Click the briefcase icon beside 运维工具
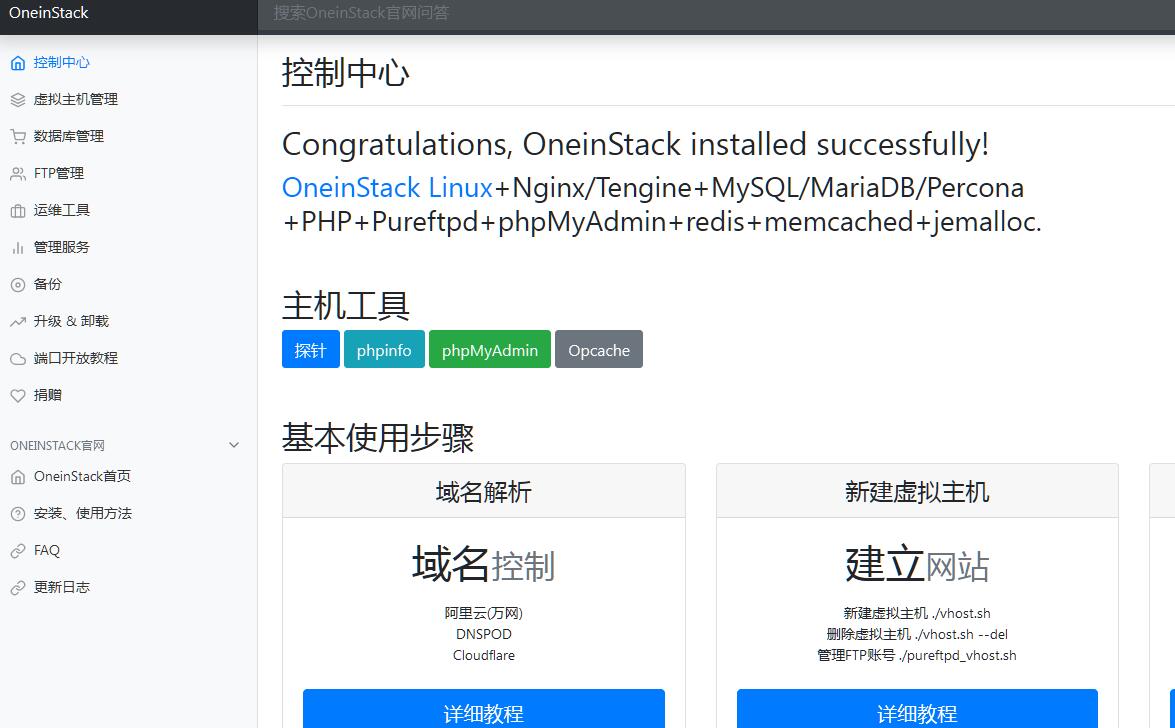The image size is (1175, 728). pos(17,211)
